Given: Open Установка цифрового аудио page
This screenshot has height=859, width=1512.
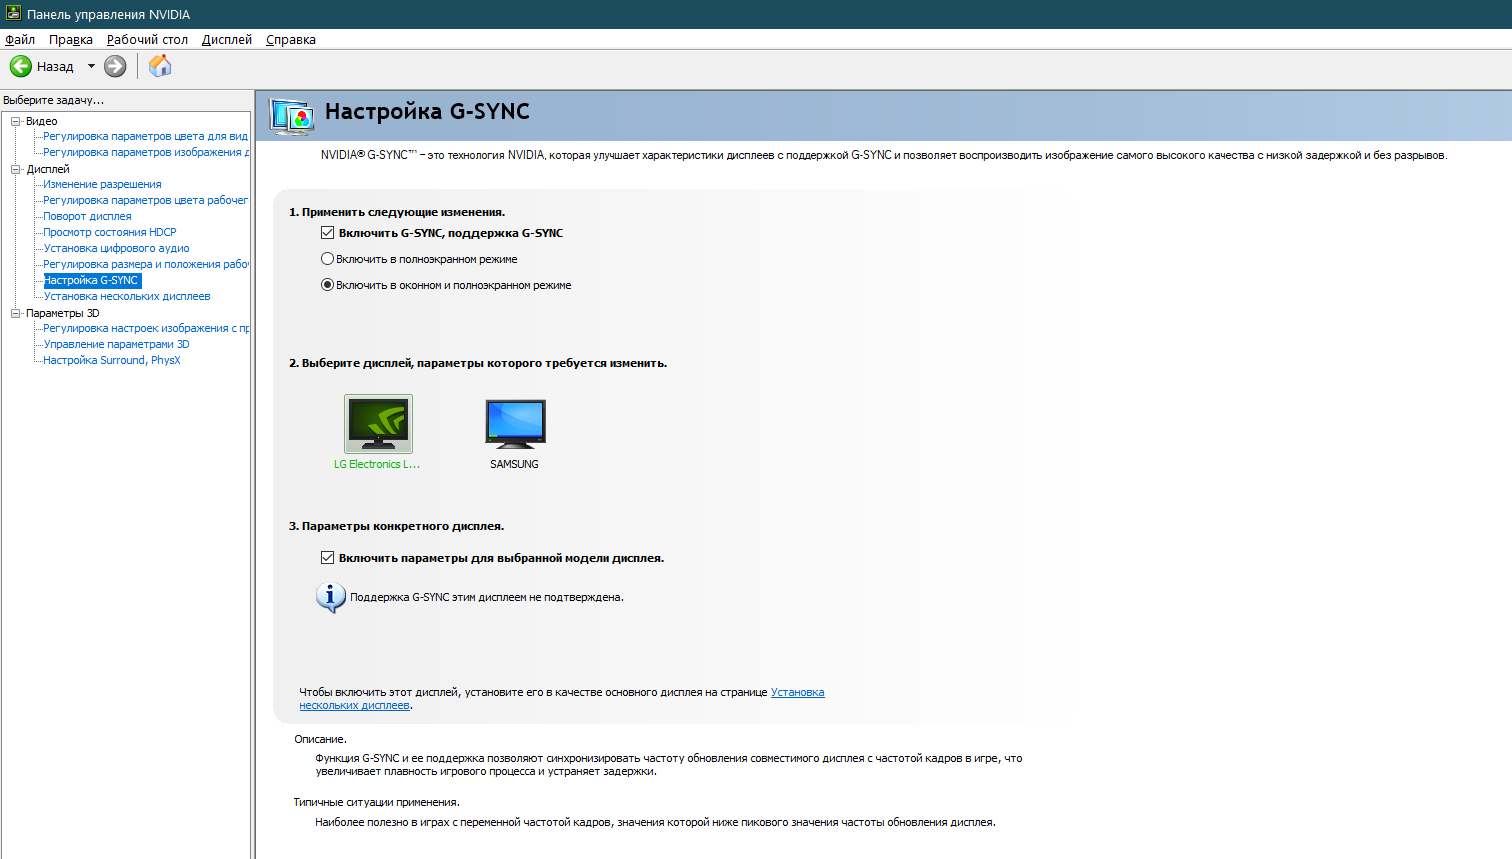Looking at the screenshot, I should 116,248.
